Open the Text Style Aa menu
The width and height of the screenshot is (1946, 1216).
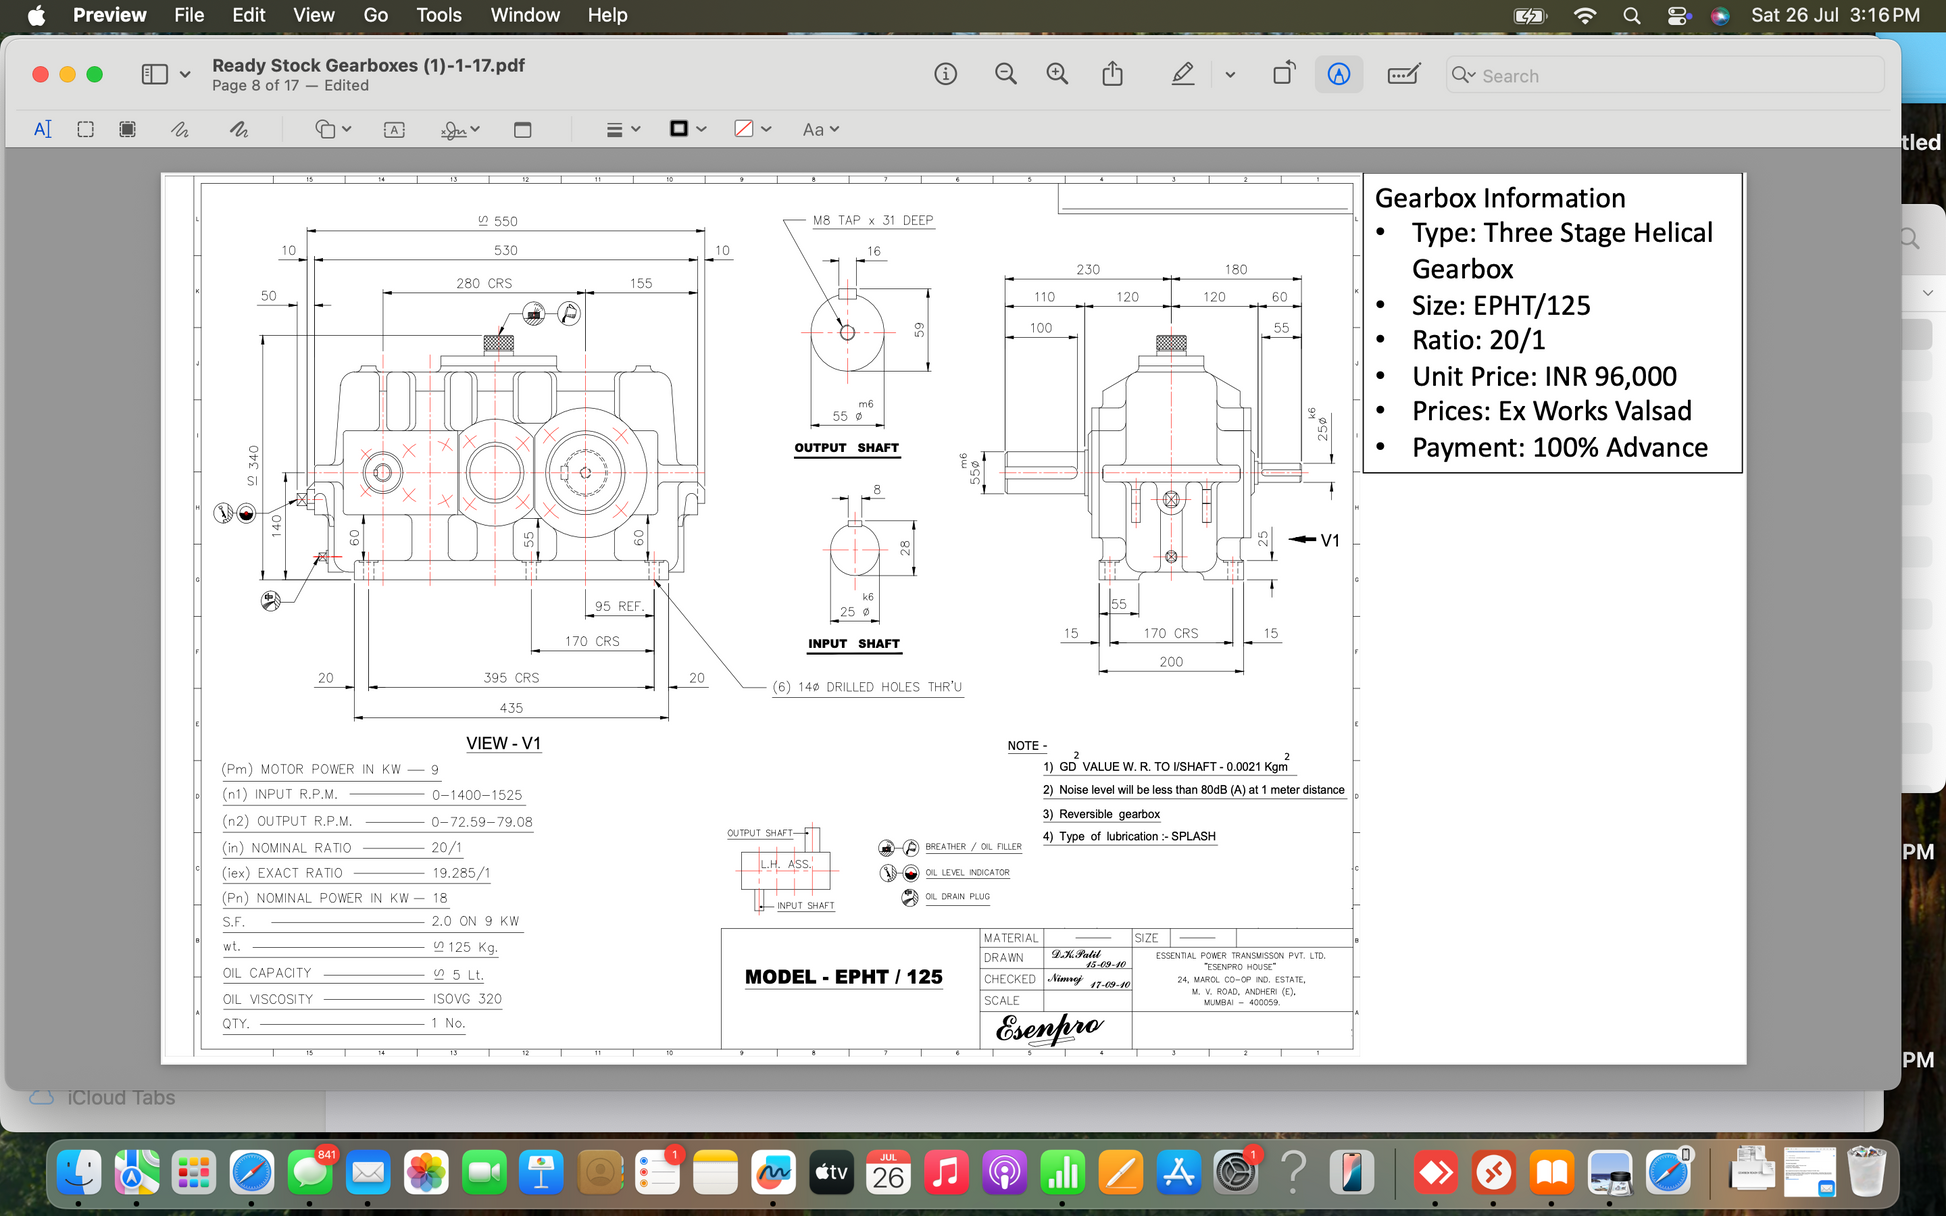click(820, 129)
